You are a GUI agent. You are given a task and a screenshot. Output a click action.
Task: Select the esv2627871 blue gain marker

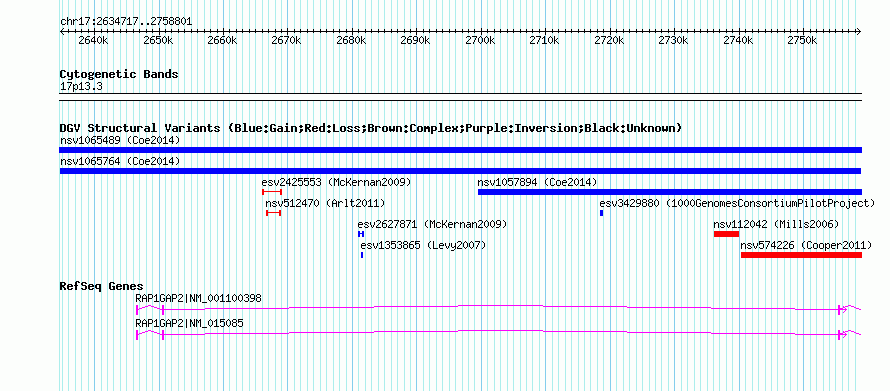click(x=361, y=234)
